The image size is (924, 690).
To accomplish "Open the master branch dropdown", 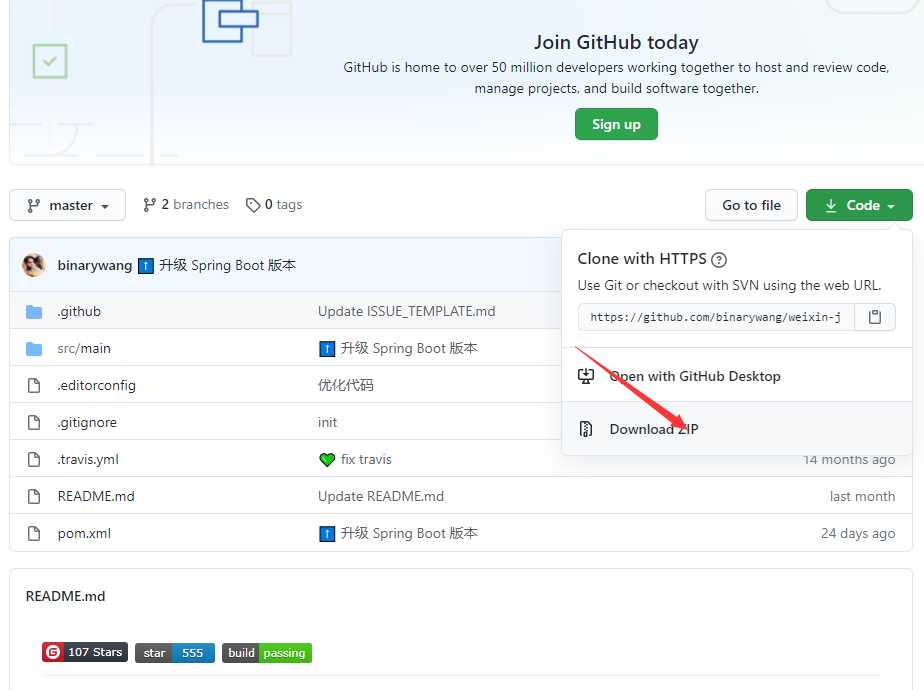I will pos(68,205).
